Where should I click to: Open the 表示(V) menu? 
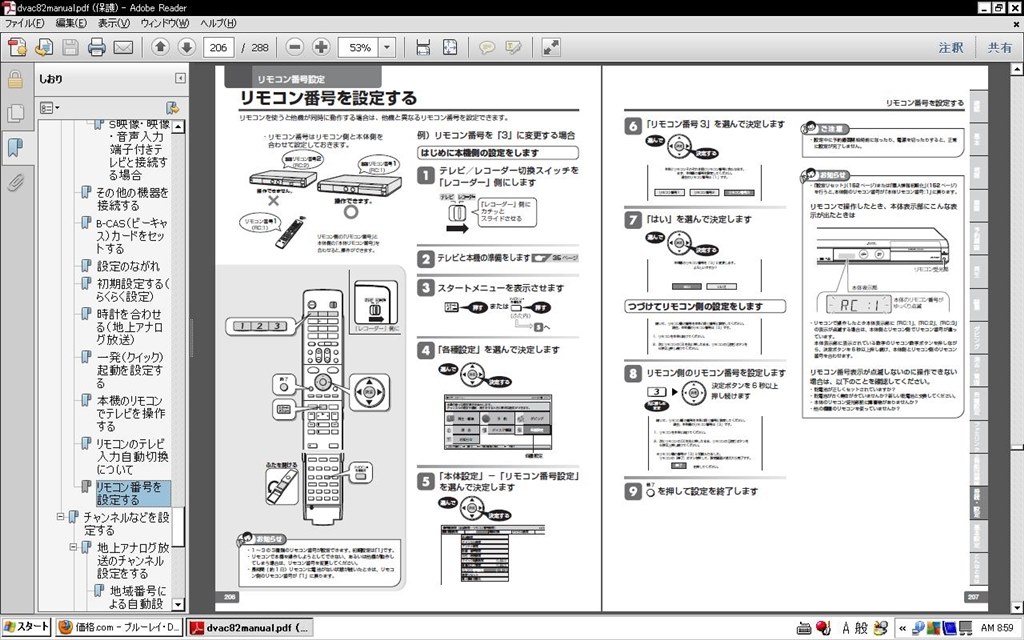pyautogui.click(x=114, y=23)
